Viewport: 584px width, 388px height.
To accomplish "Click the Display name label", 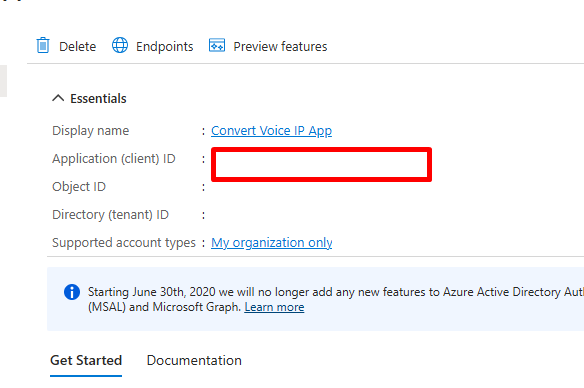I will [91, 131].
